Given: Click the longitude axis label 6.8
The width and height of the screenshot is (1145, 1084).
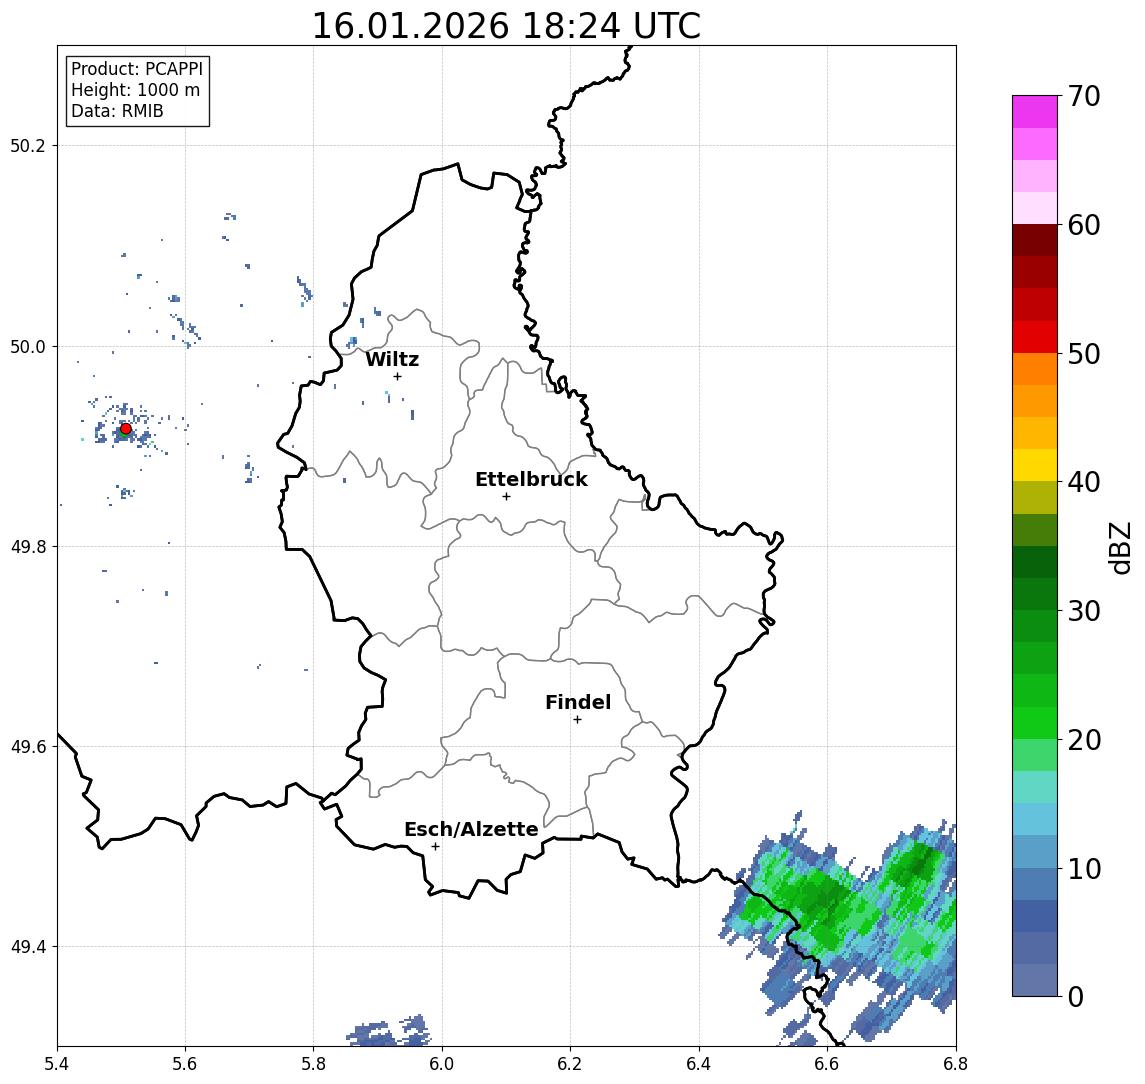Looking at the screenshot, I should pyautogui.click(x=956, y=1064).
